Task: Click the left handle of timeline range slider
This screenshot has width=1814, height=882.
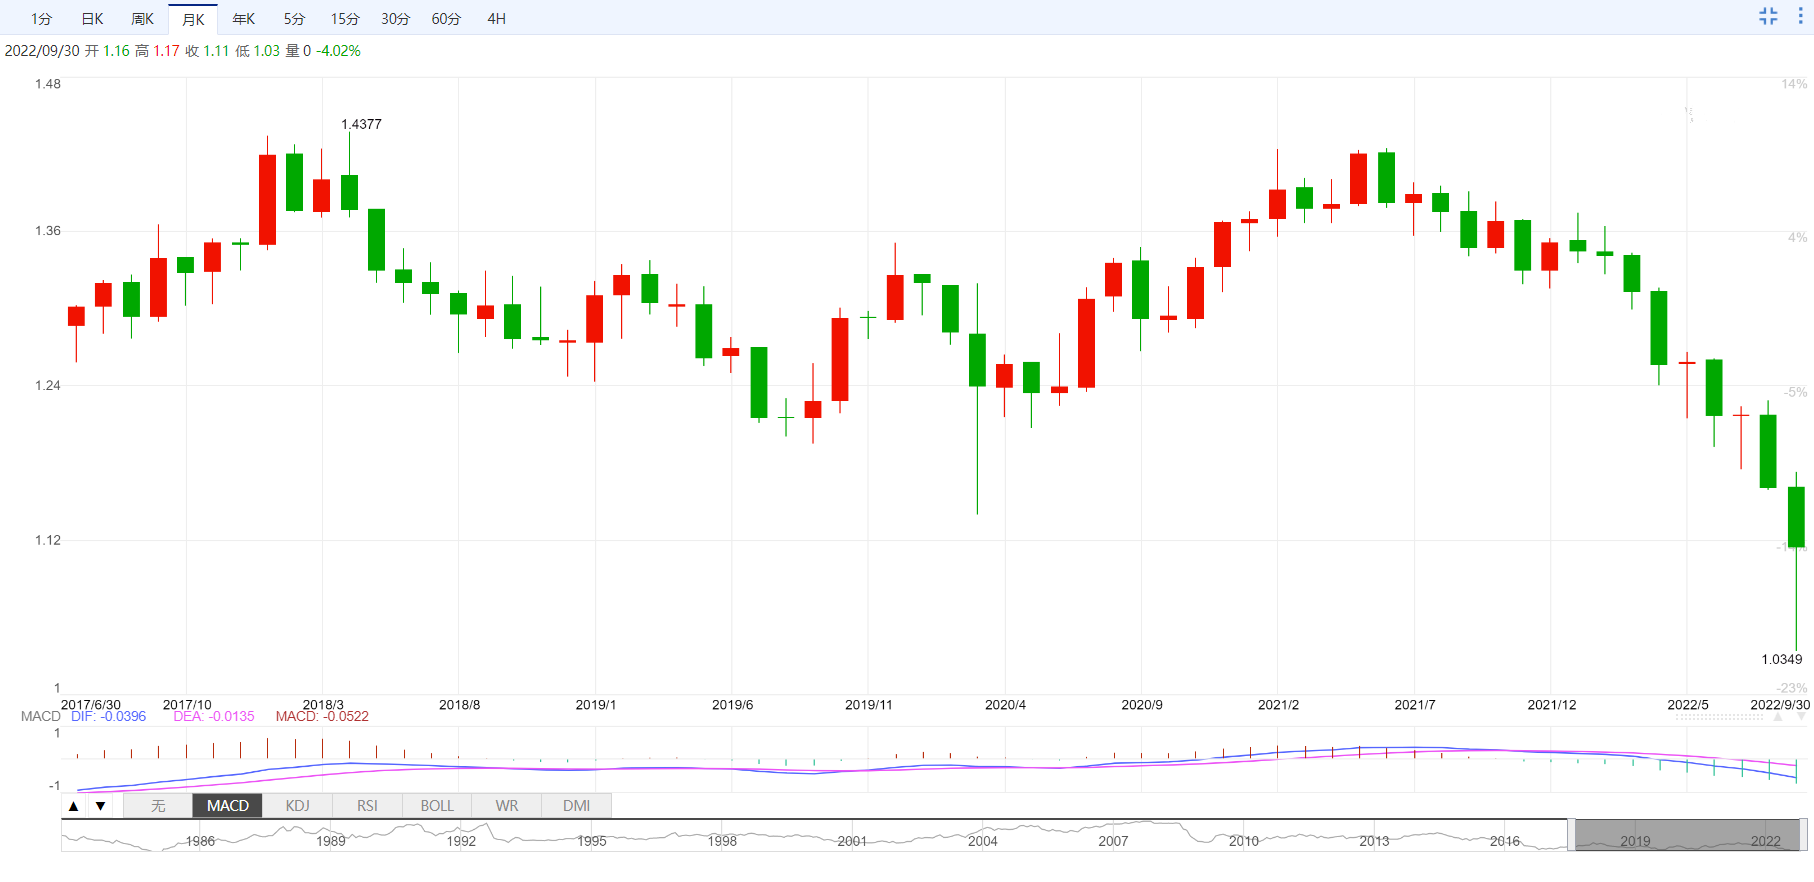Action: 1571,835
